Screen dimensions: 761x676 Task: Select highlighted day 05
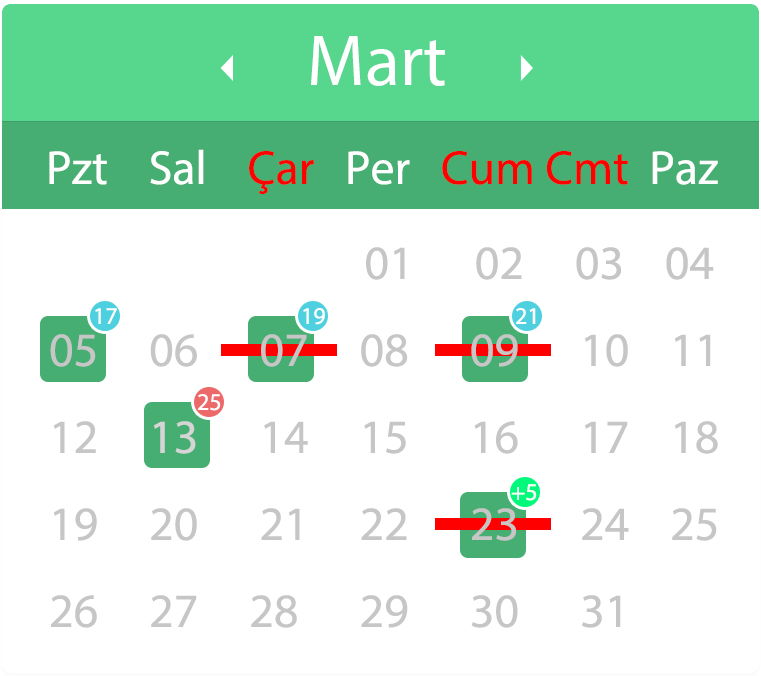point(73,350)
